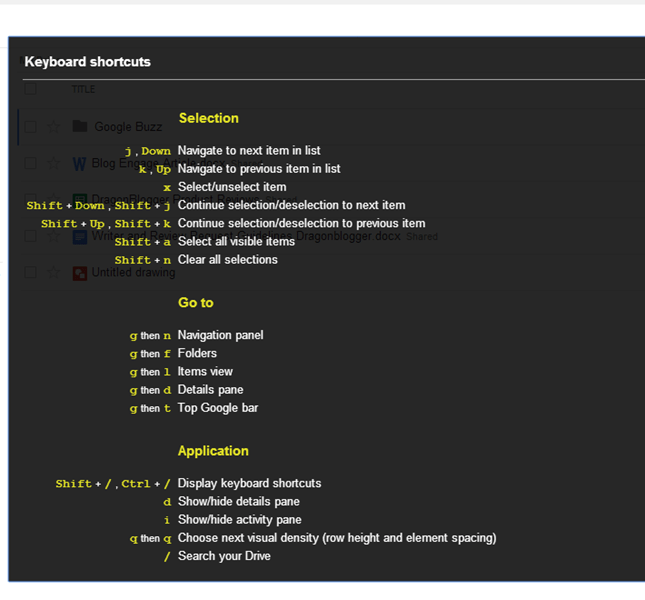Click 'Navigate to next item in list'
This screenshot has width=645, height=600.
coord(249,151)
